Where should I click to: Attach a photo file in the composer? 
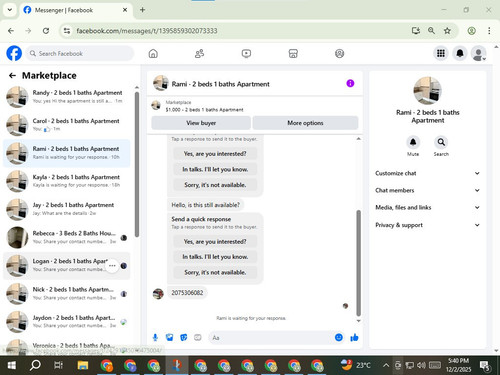pyautogui.click(x=169, y=338)
